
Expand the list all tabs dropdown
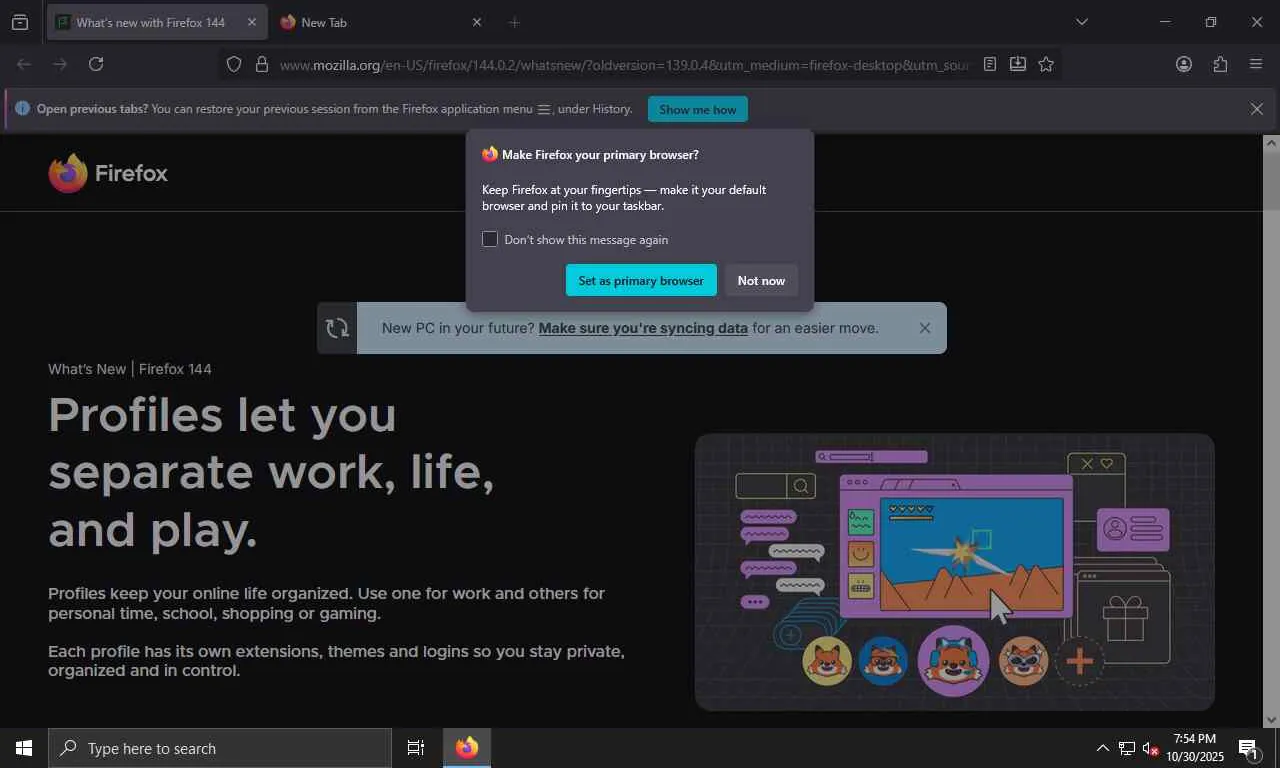point(1082,22)
